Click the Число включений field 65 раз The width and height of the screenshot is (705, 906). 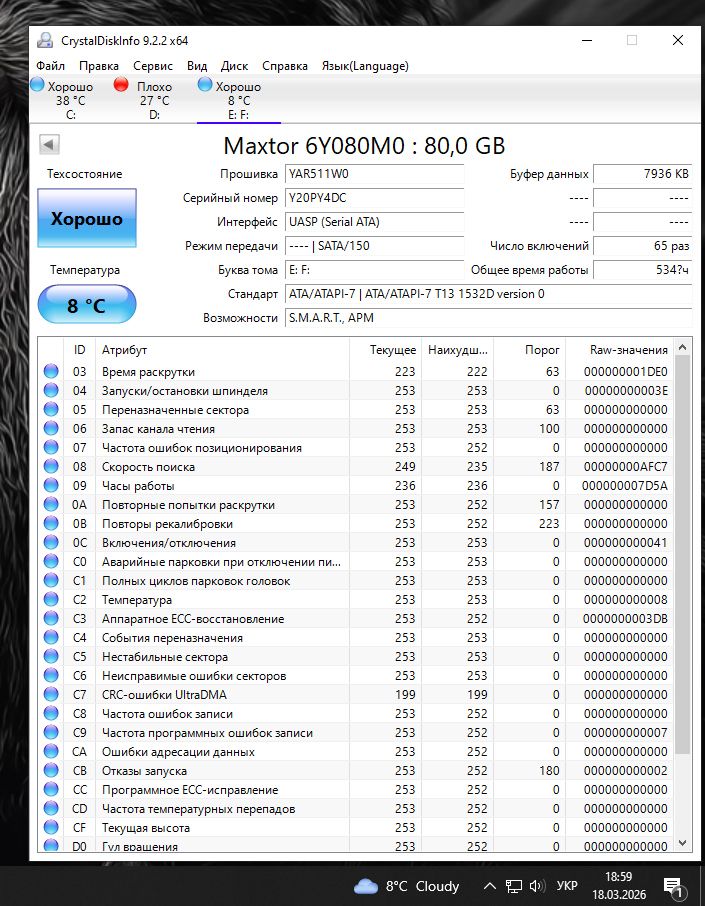(643, 246)
